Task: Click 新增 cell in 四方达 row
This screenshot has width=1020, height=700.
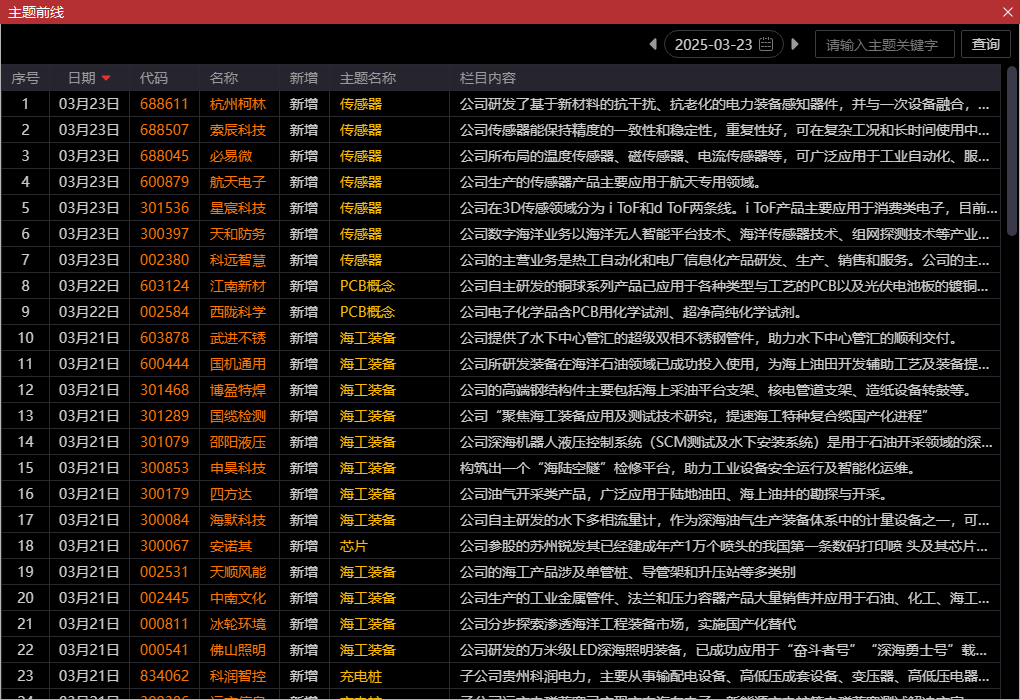Action: 303,494
